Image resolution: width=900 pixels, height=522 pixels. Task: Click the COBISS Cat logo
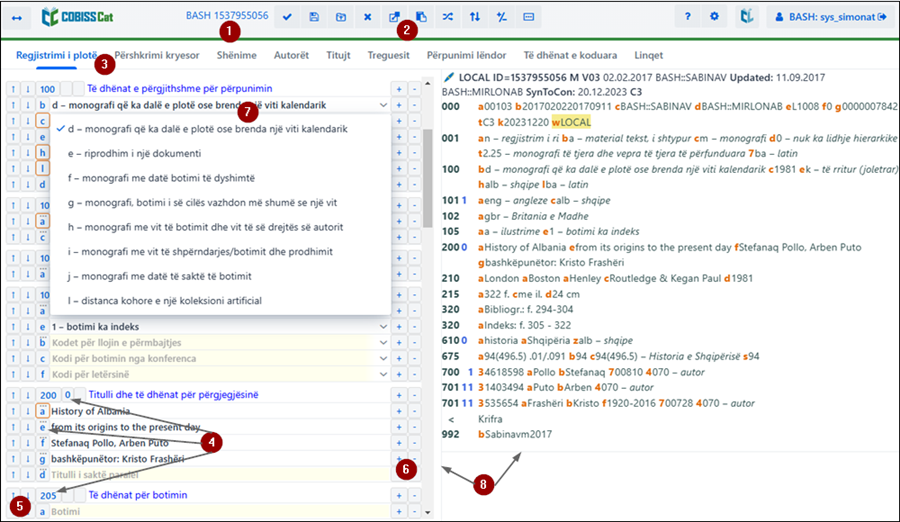tap(77, 17)
